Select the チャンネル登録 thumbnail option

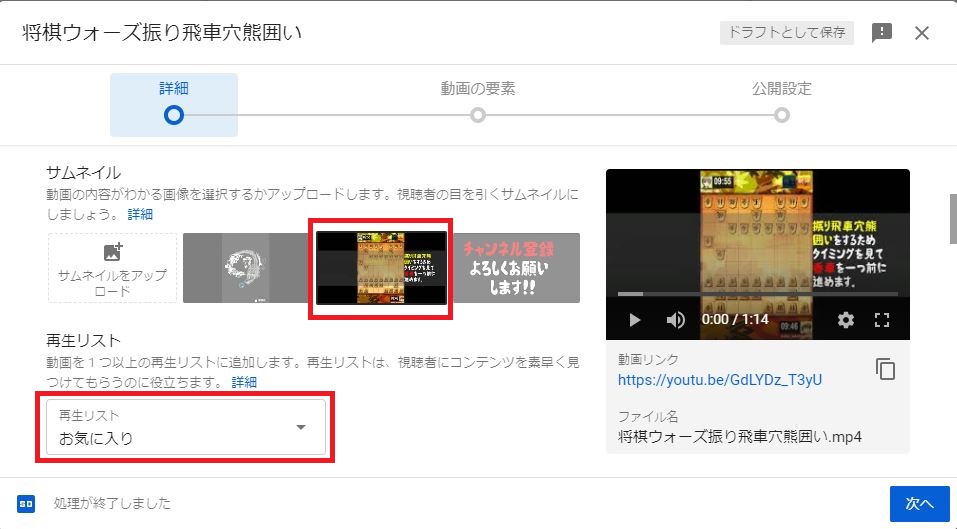(516, 268)
